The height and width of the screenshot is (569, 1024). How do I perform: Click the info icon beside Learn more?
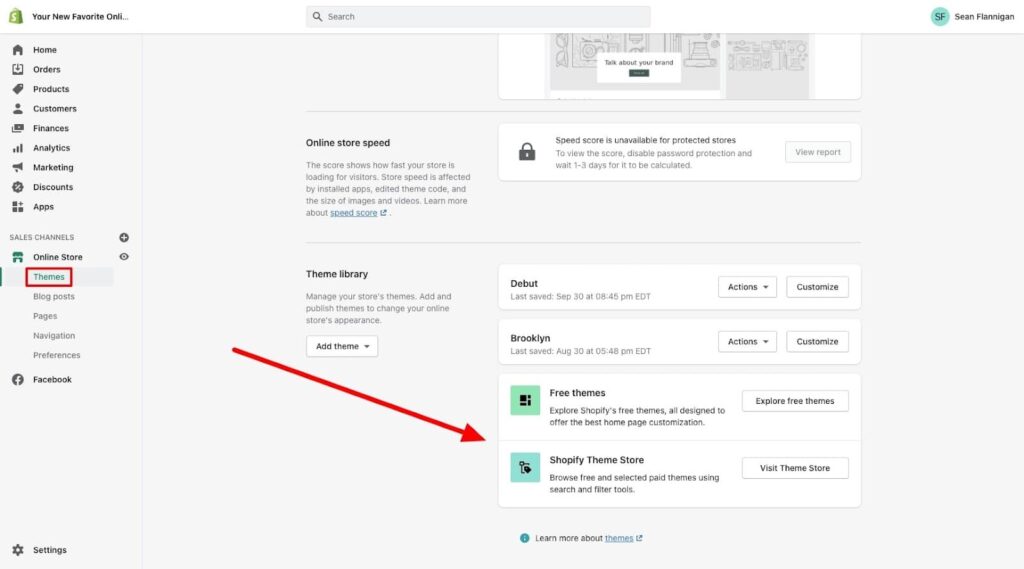pyautogui.click(x=524, y=538)
